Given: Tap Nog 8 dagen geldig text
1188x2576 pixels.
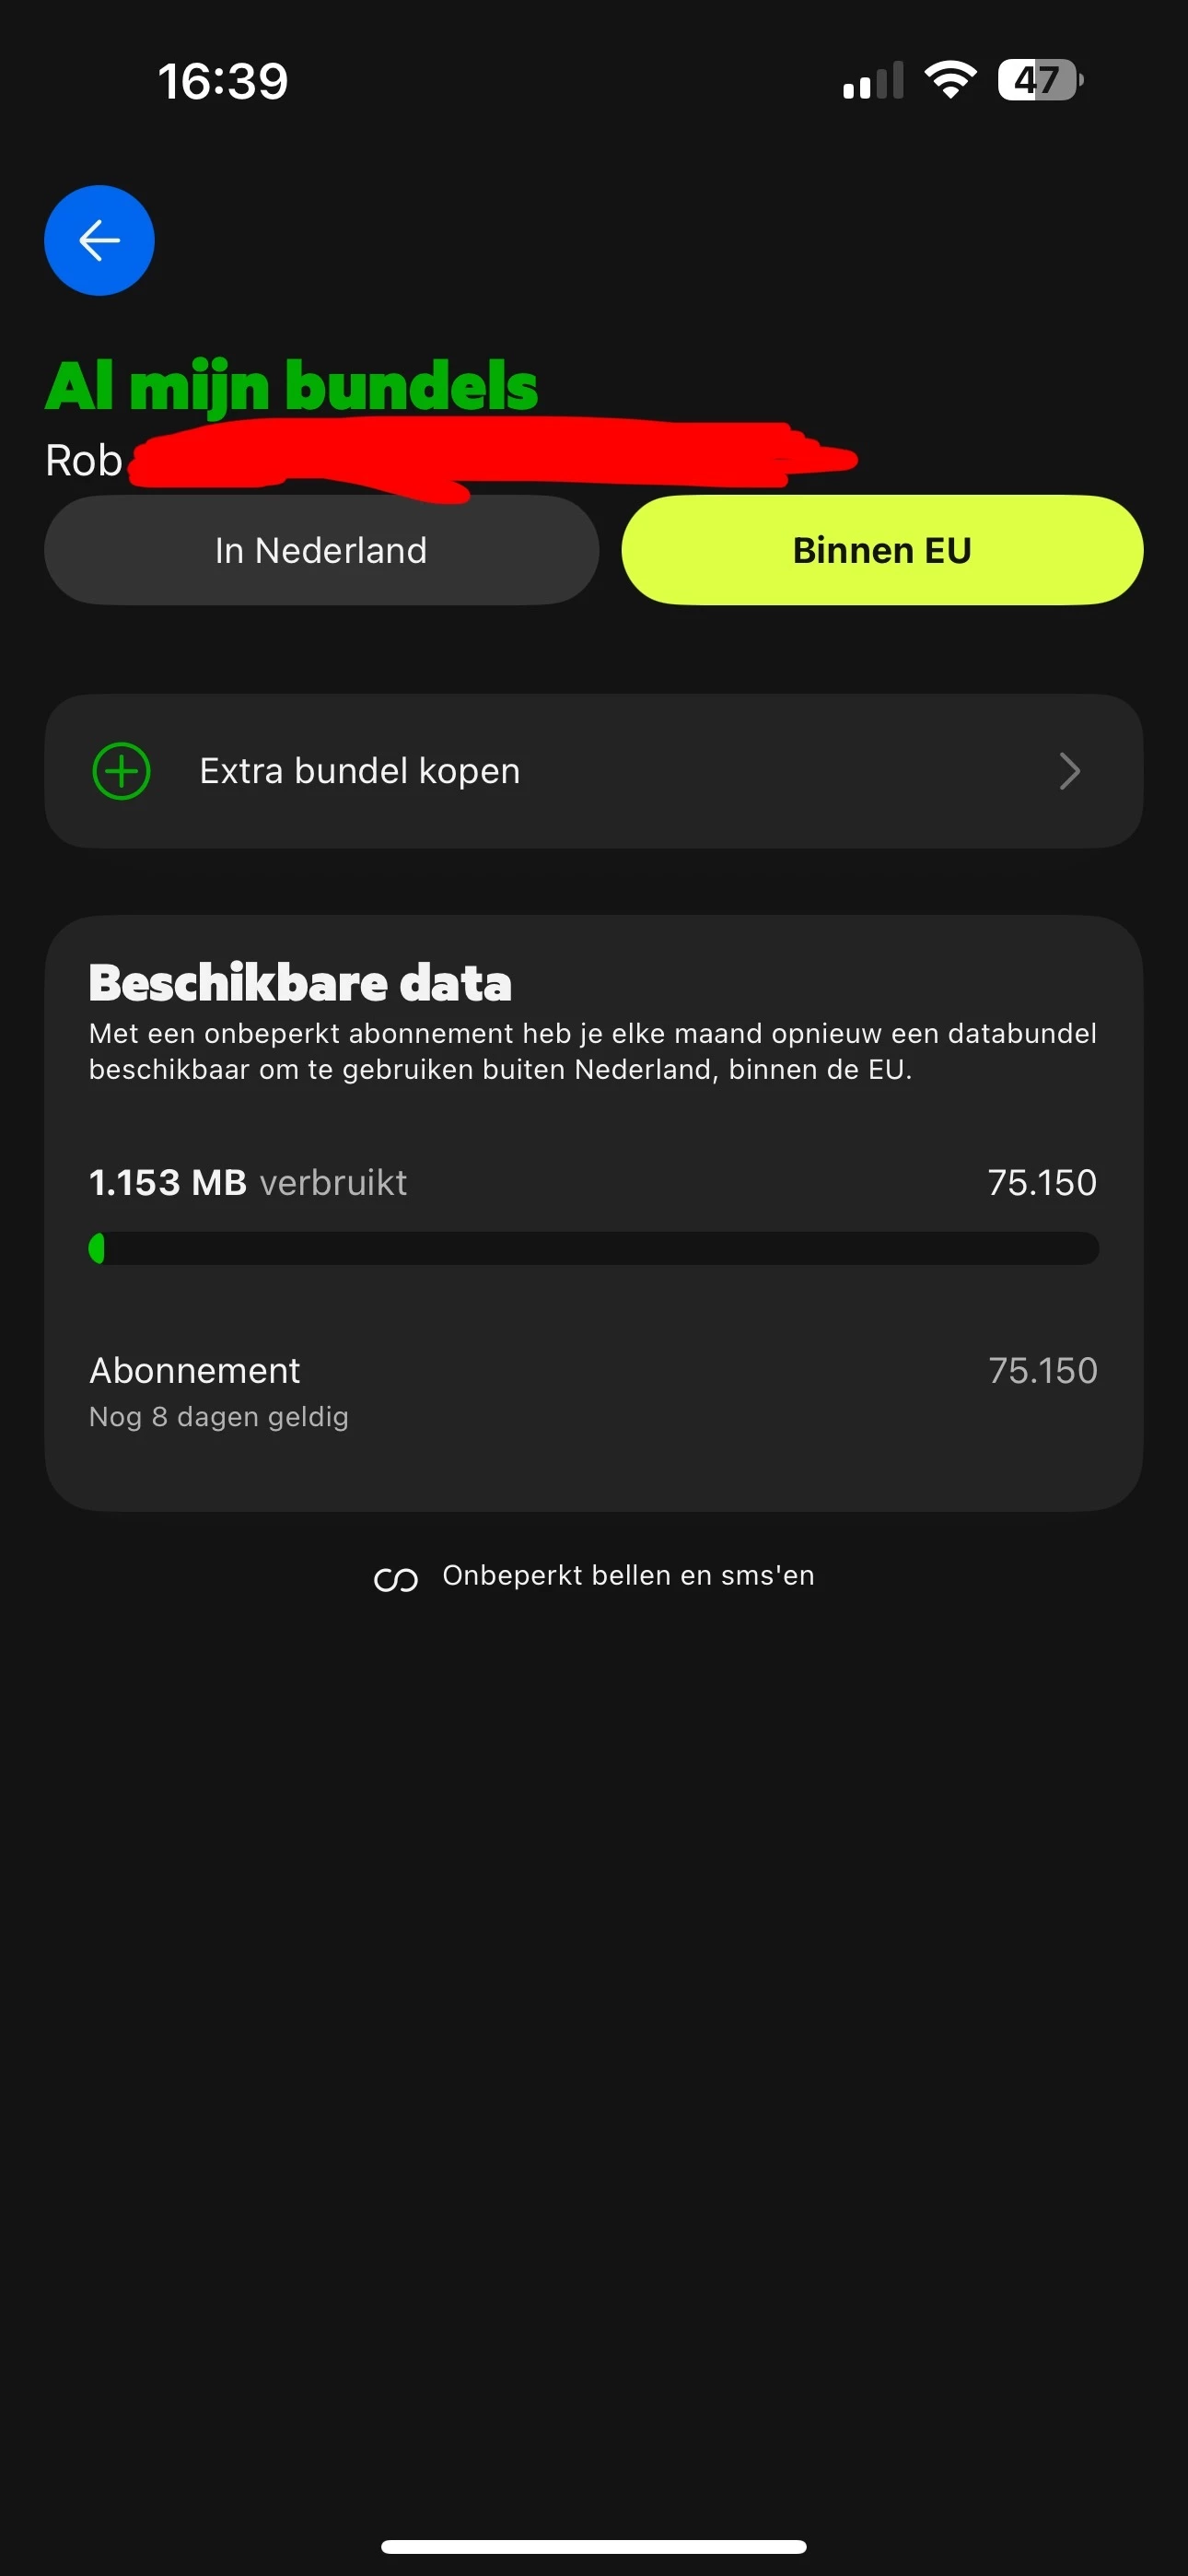Looking at the screenshot, I should coord(219,1417).
